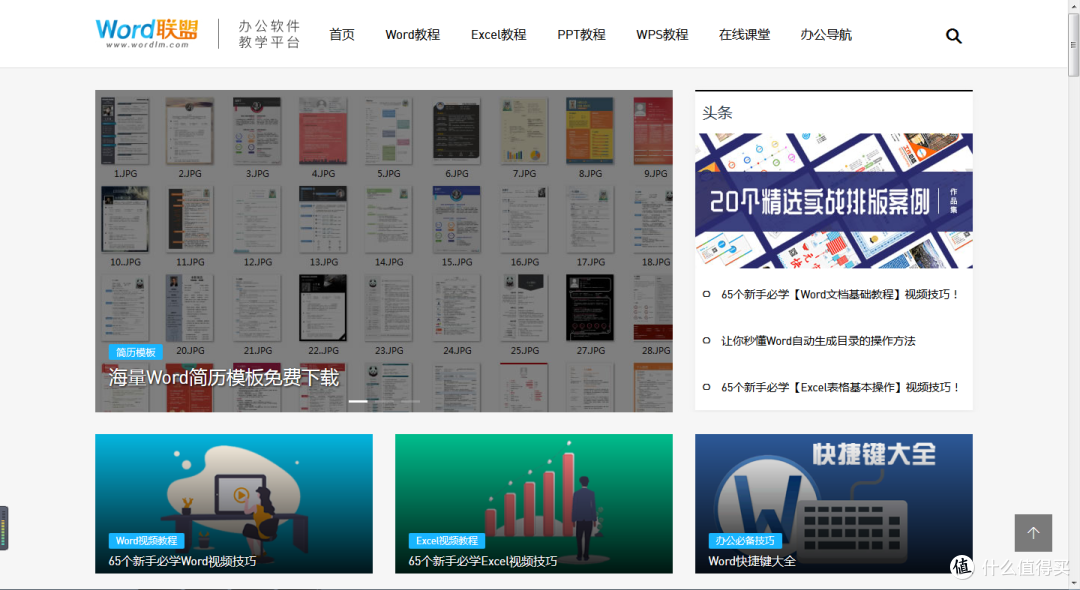This screenshot has width=1080, height=590.
Task: Click the 办公软件教学平台 tagline text
Action: tap(269, 34)
